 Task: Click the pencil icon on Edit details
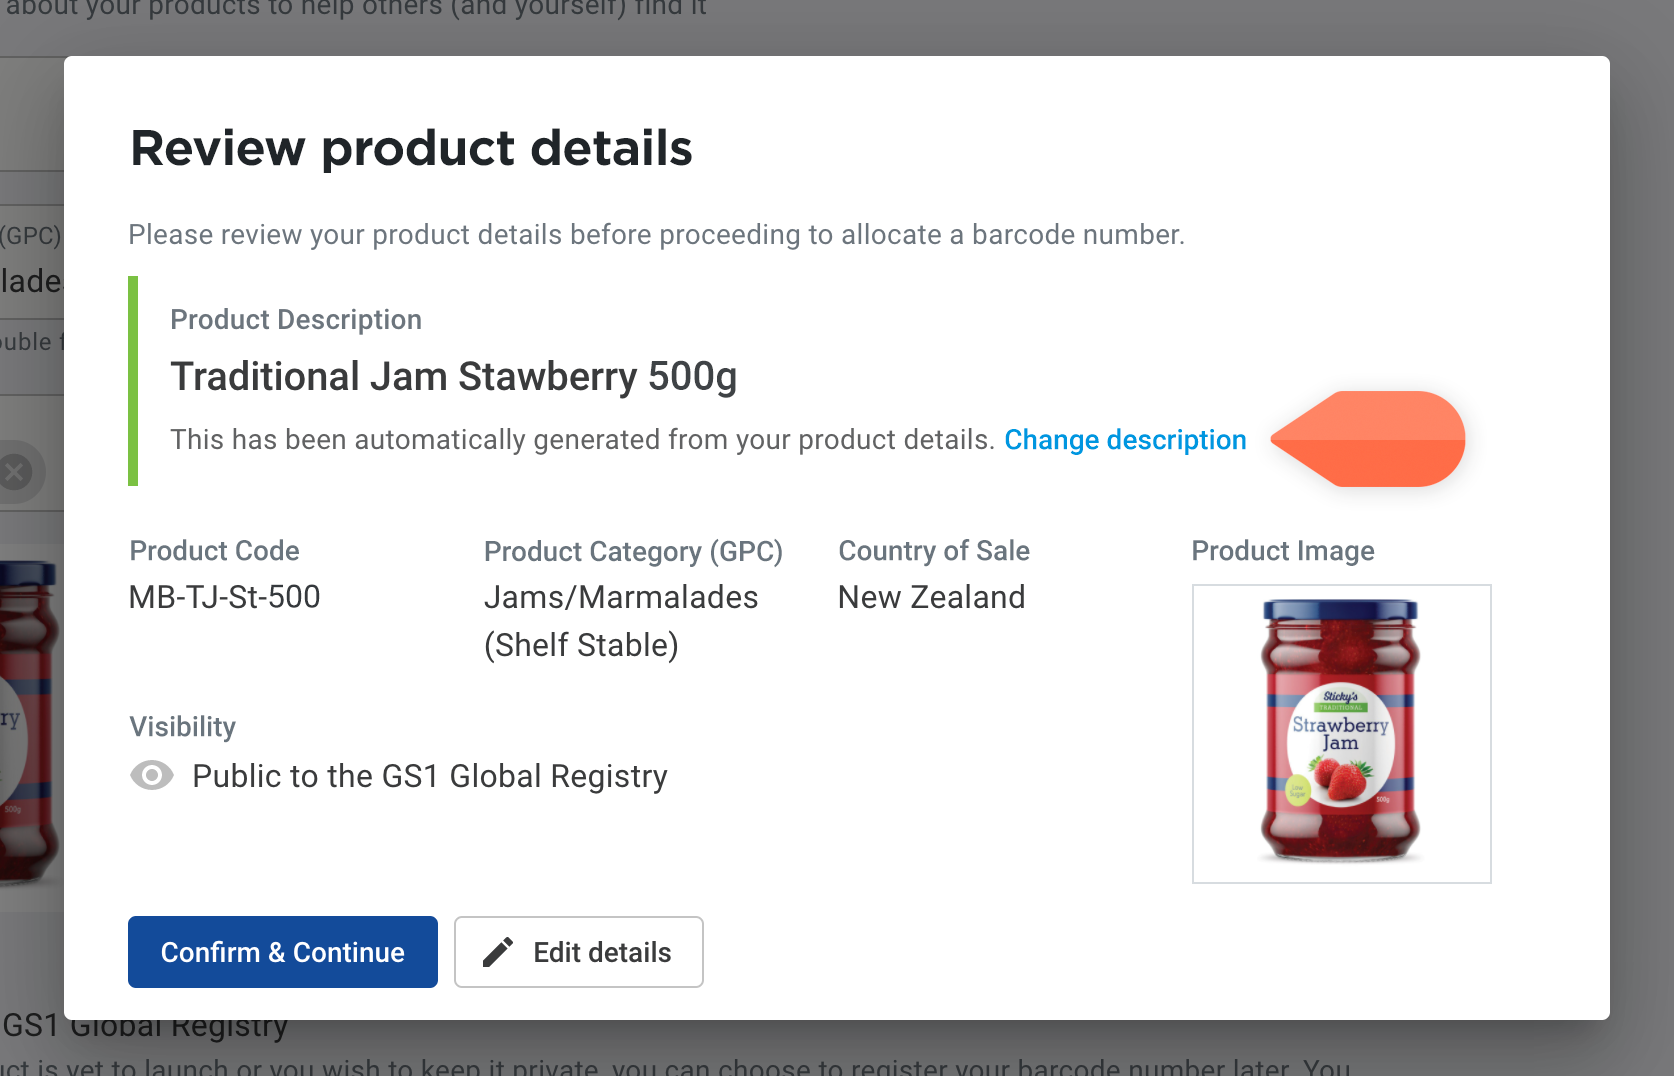point(497,952)
